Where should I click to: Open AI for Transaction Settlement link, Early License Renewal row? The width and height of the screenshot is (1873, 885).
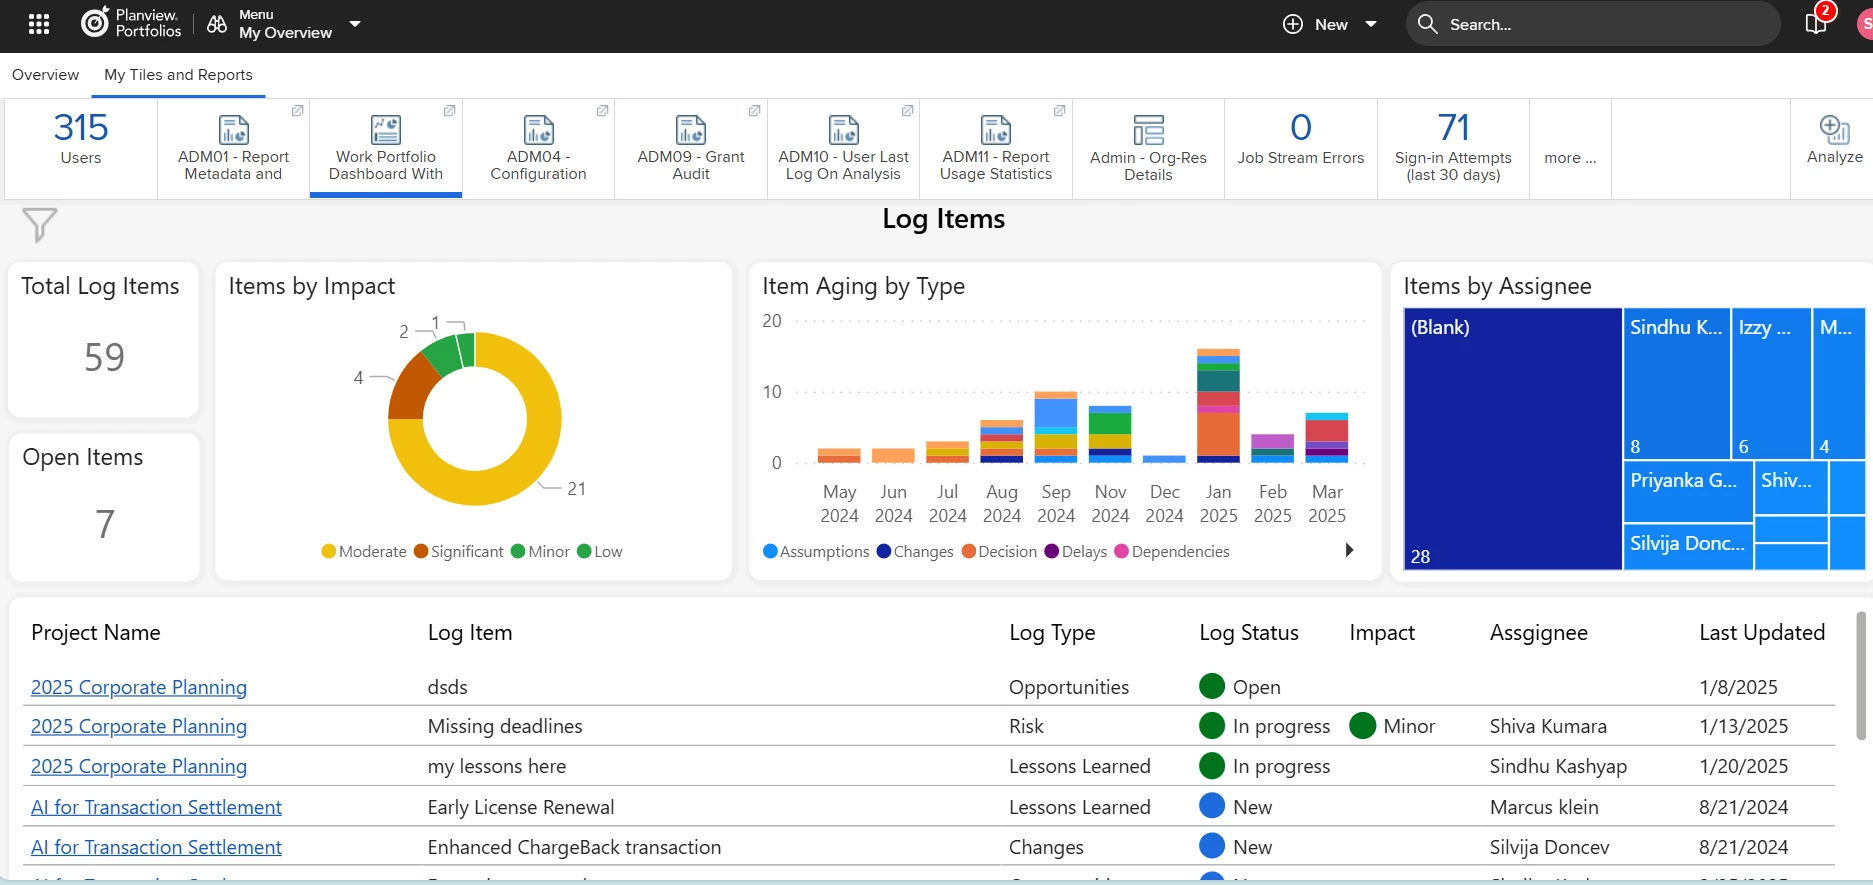(x=156, y=807)
